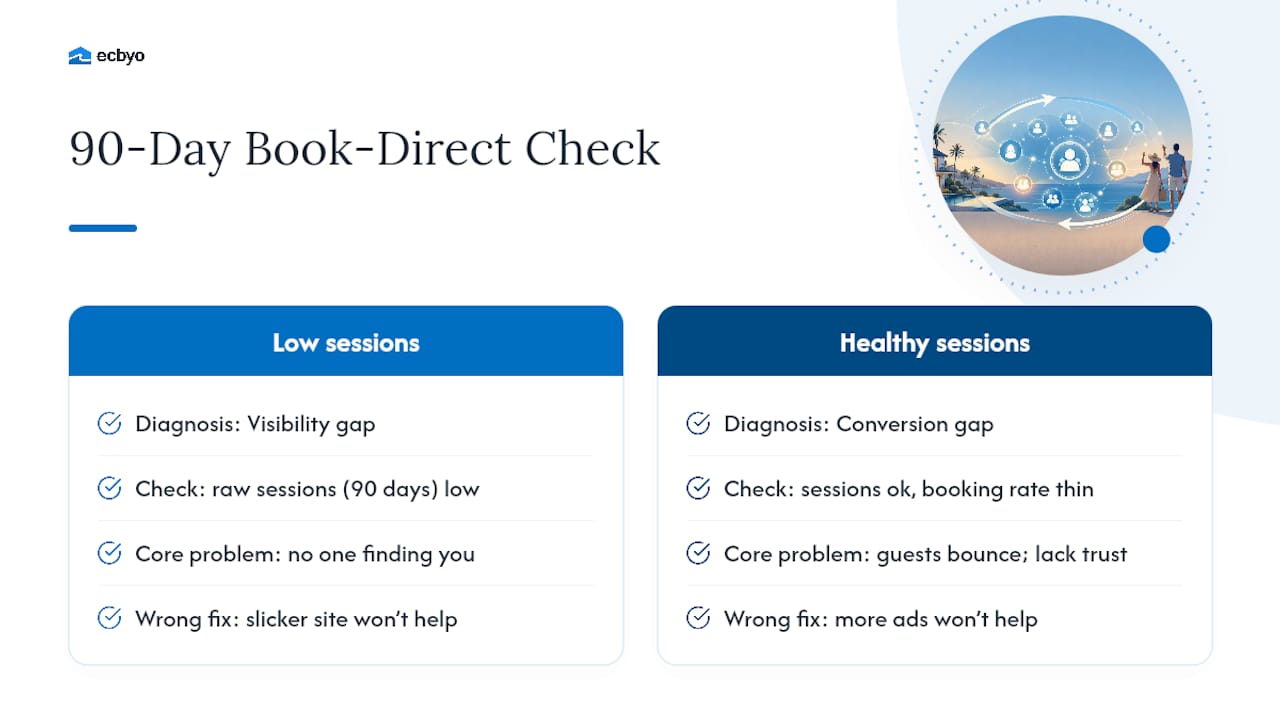Click the checkmark icon beside Conversion gap
Viewport: 1280px width, 720px height.
698,424
